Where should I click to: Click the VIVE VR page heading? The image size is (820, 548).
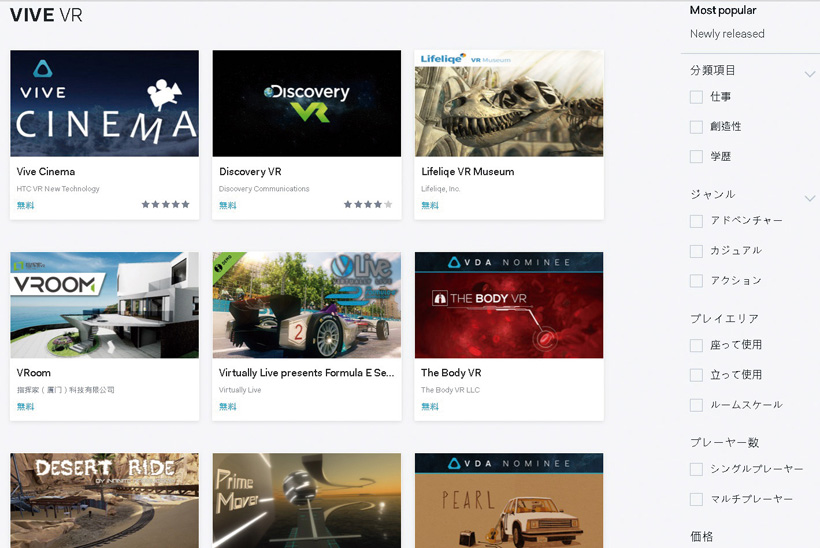pos(46,15)
